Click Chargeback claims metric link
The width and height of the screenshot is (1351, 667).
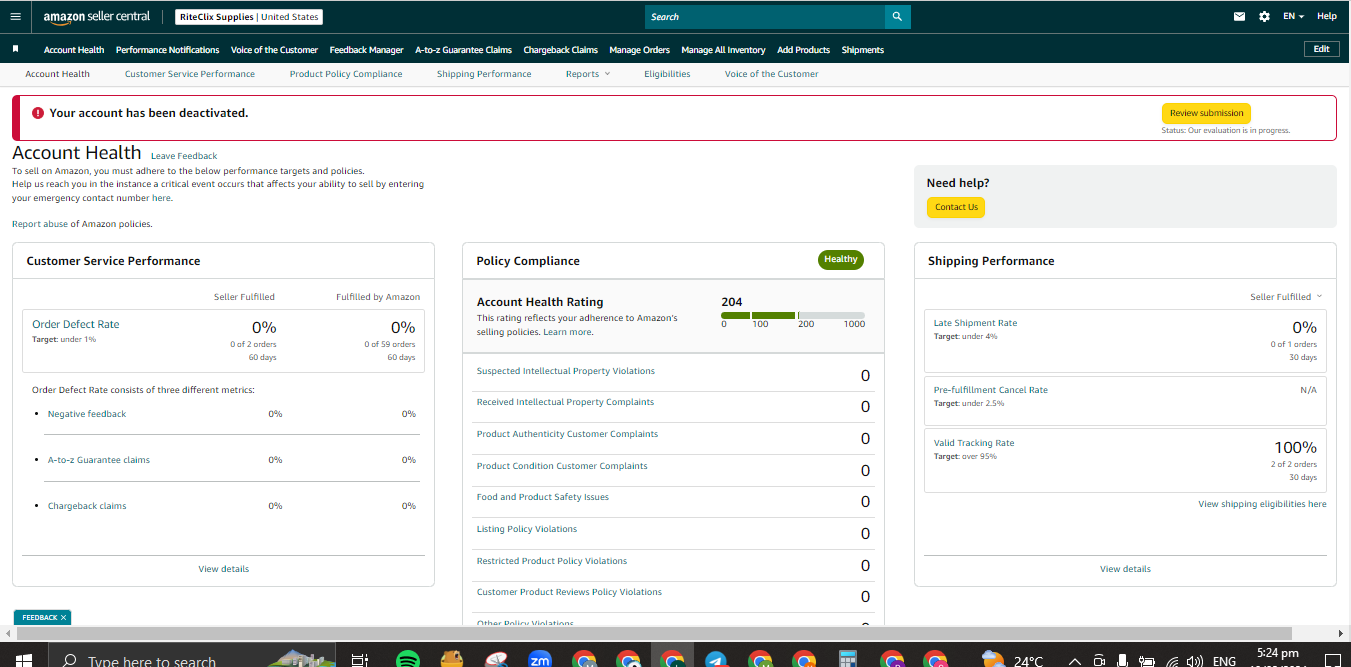tap(87, 506)
